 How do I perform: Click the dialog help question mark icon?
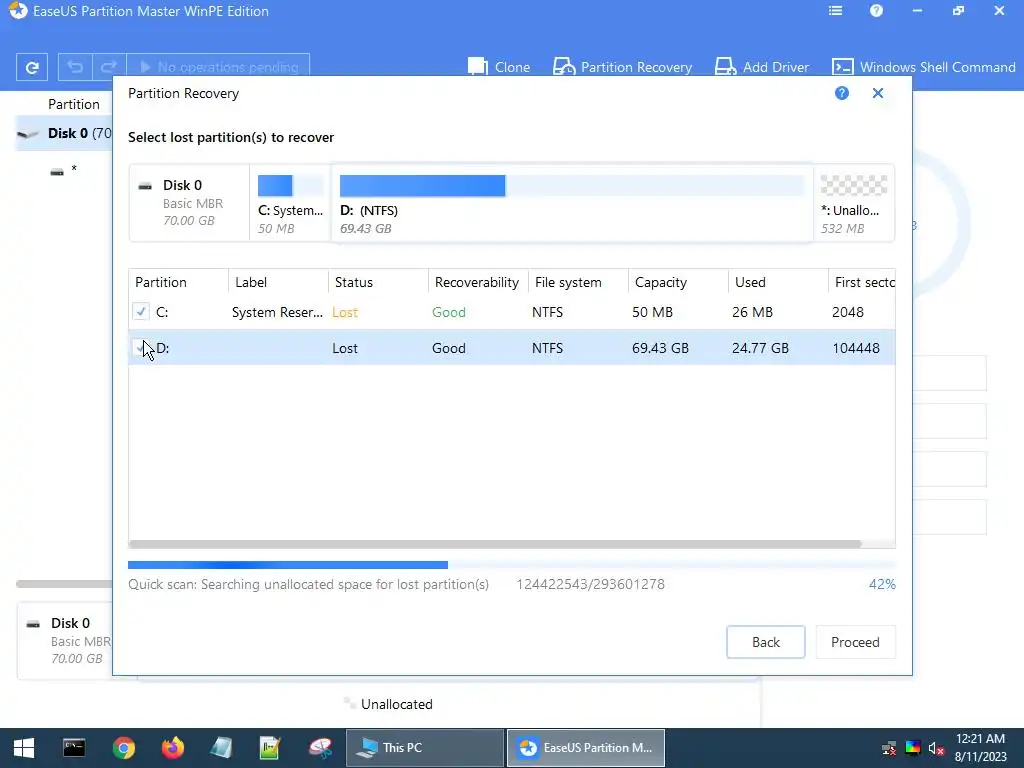point(842,93)
